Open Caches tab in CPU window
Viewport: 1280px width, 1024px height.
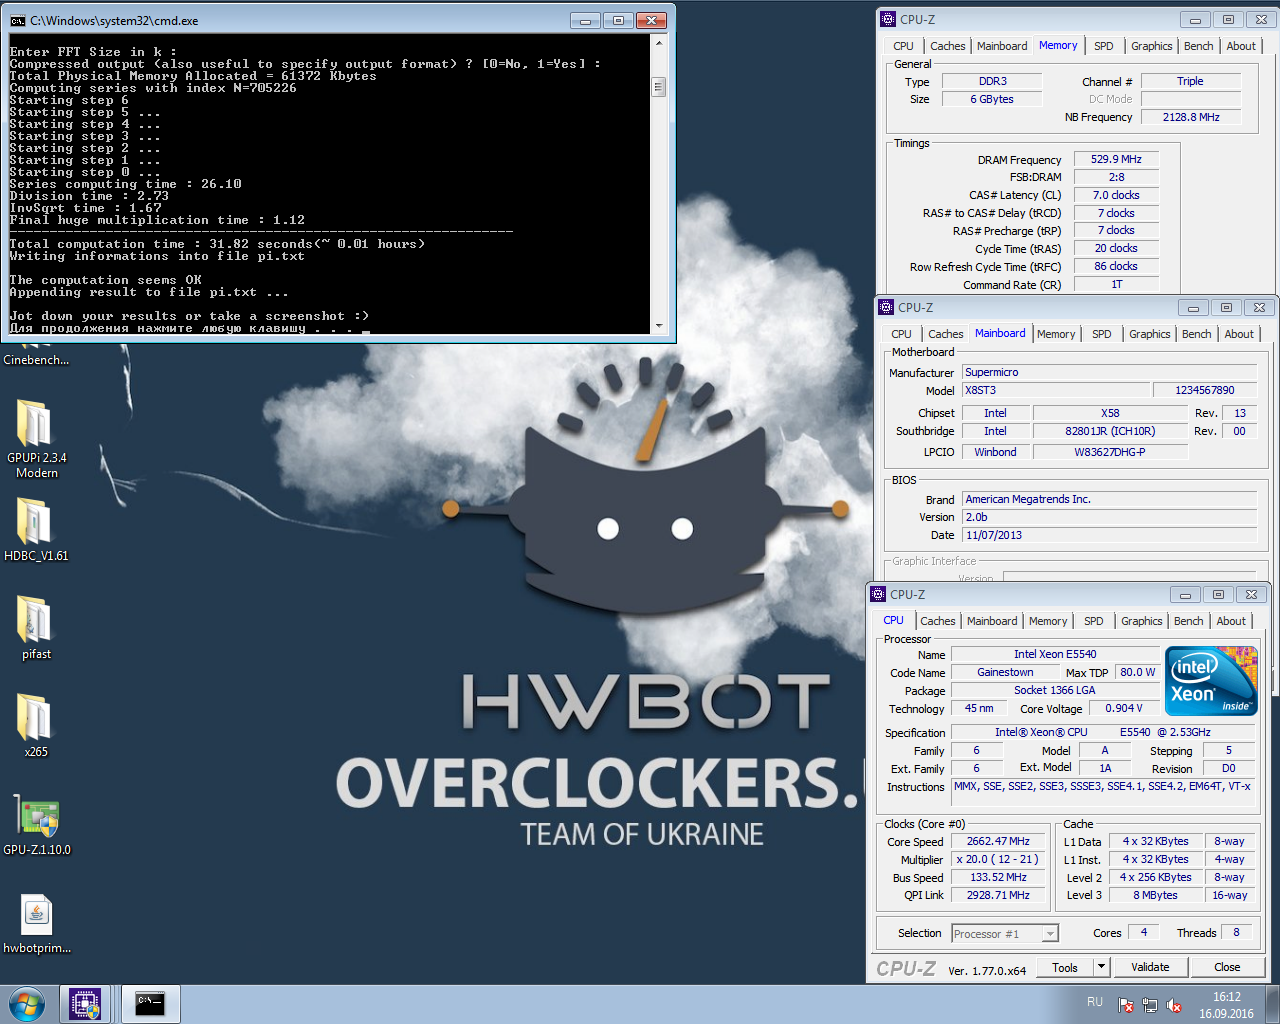pyautogui.click(x=937, y=621)
